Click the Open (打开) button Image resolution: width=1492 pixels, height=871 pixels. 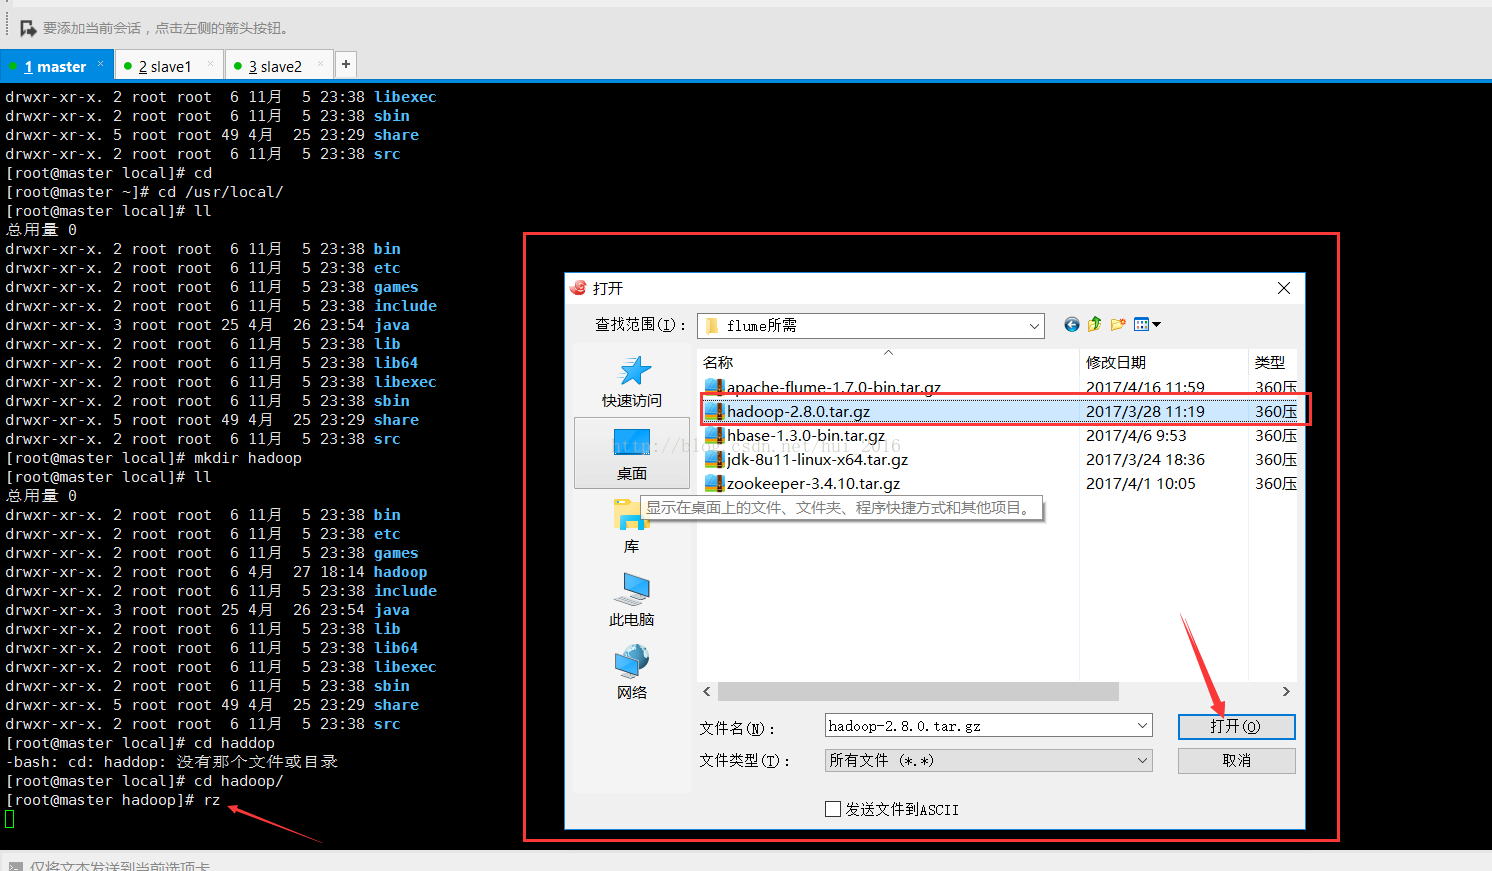pyautogui.click(x=1236, y=726)
